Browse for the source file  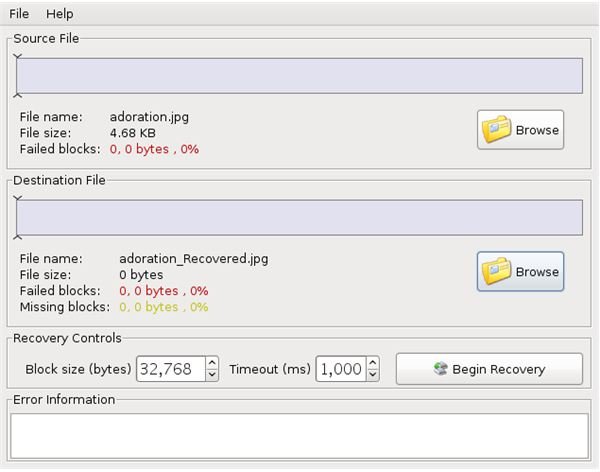[x=520, y=130]
